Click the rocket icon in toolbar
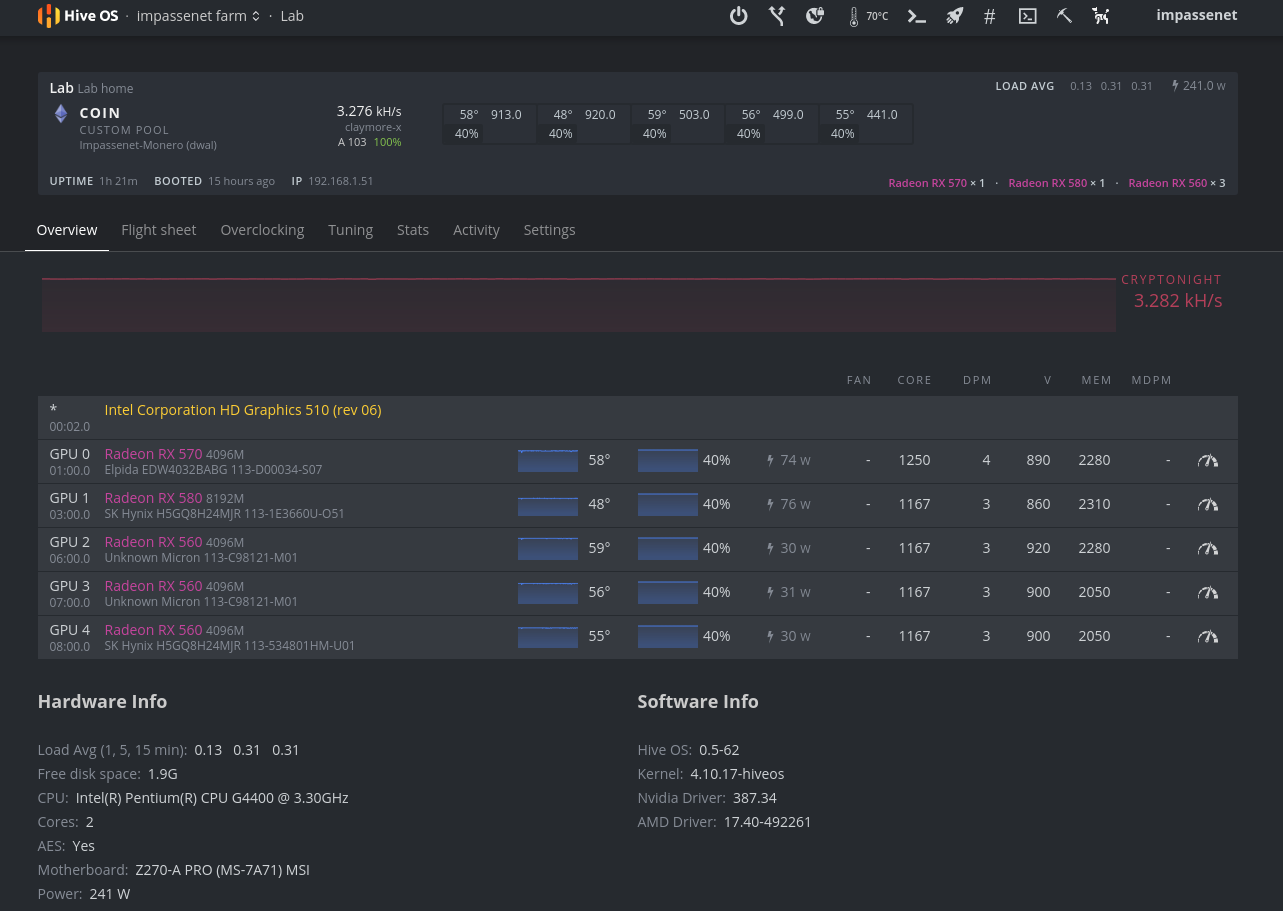Screen dimensions: 1283x911 [954, 16]
